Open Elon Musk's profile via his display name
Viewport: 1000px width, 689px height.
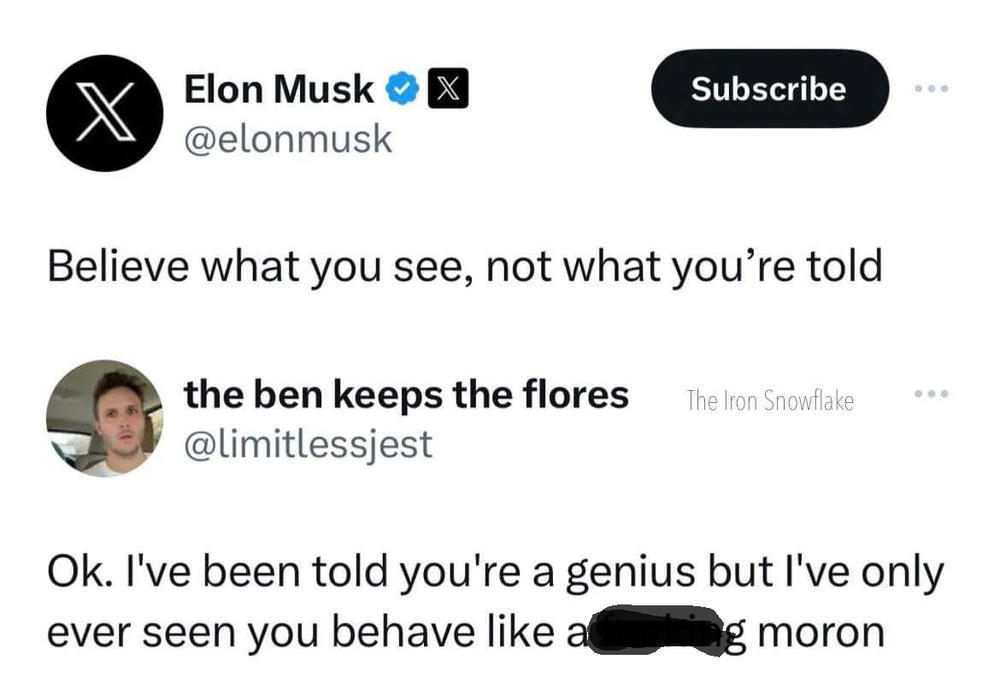tap(279, 88)
